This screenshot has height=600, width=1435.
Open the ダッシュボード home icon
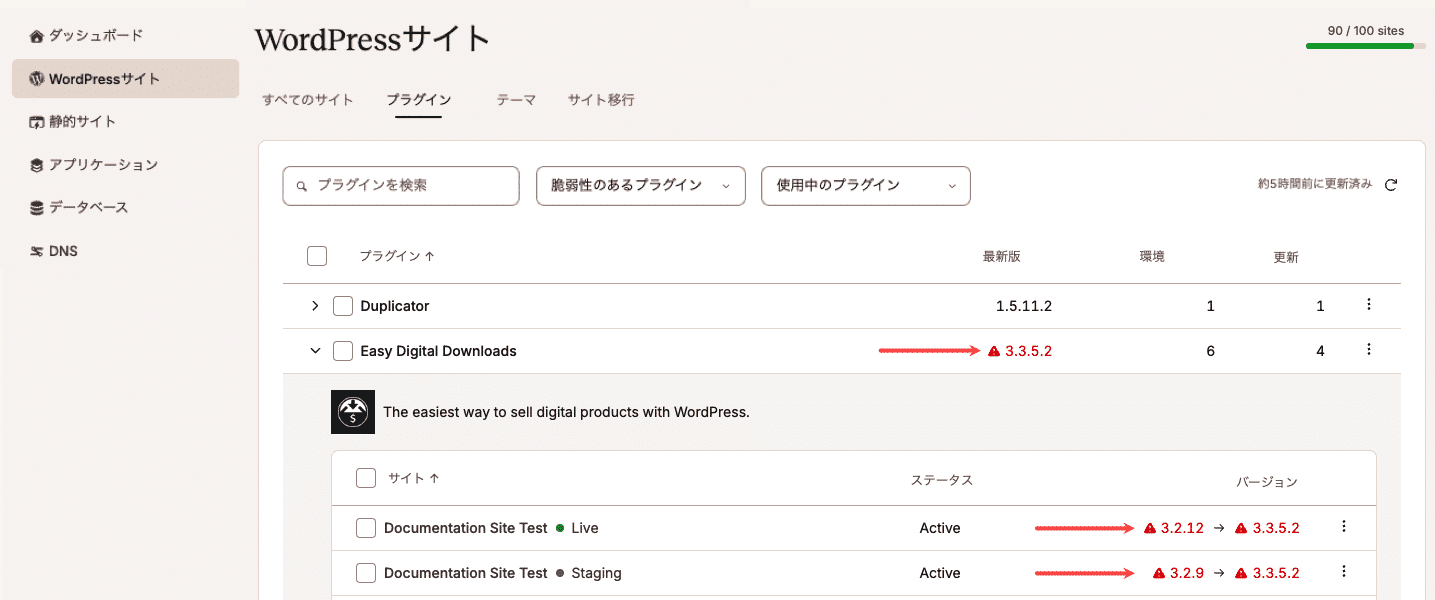(37, 36)
